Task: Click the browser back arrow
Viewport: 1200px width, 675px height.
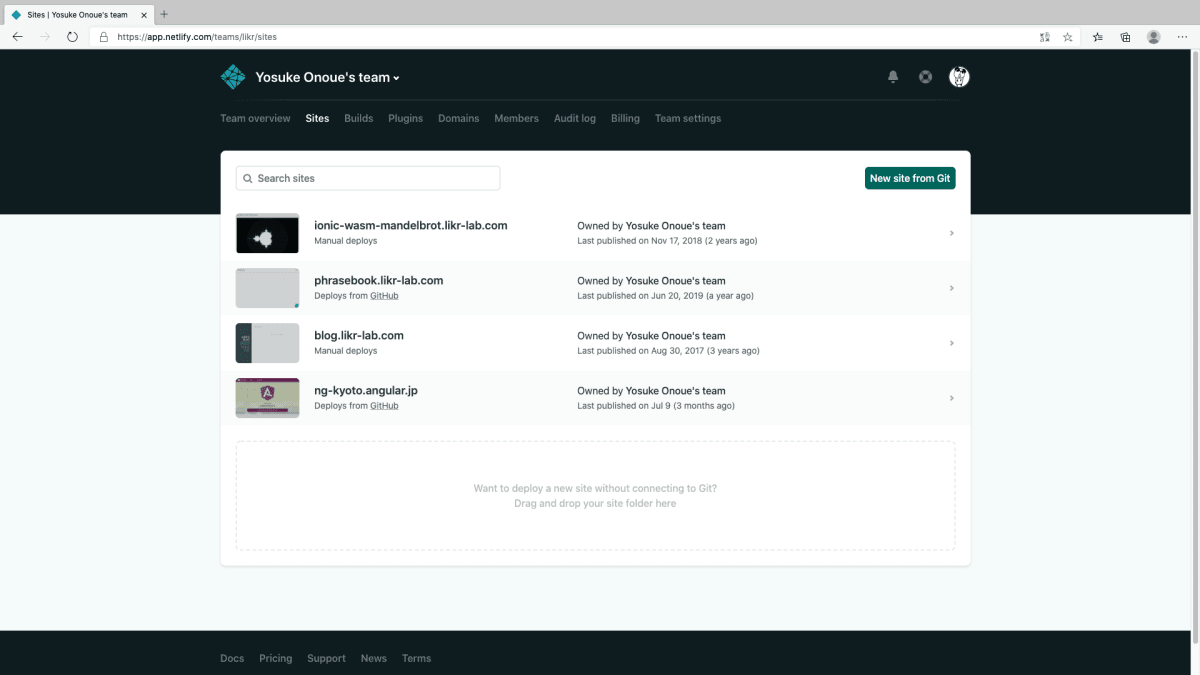Action: tap(17, 37)
